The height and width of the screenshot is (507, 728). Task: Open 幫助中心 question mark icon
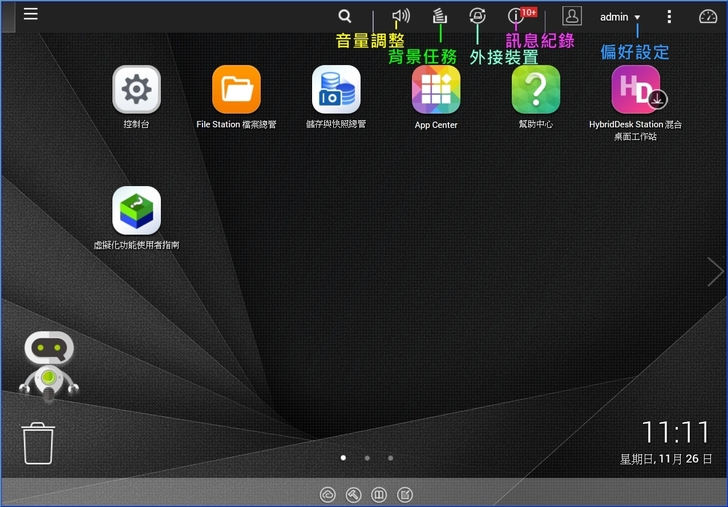click(536, 89)
